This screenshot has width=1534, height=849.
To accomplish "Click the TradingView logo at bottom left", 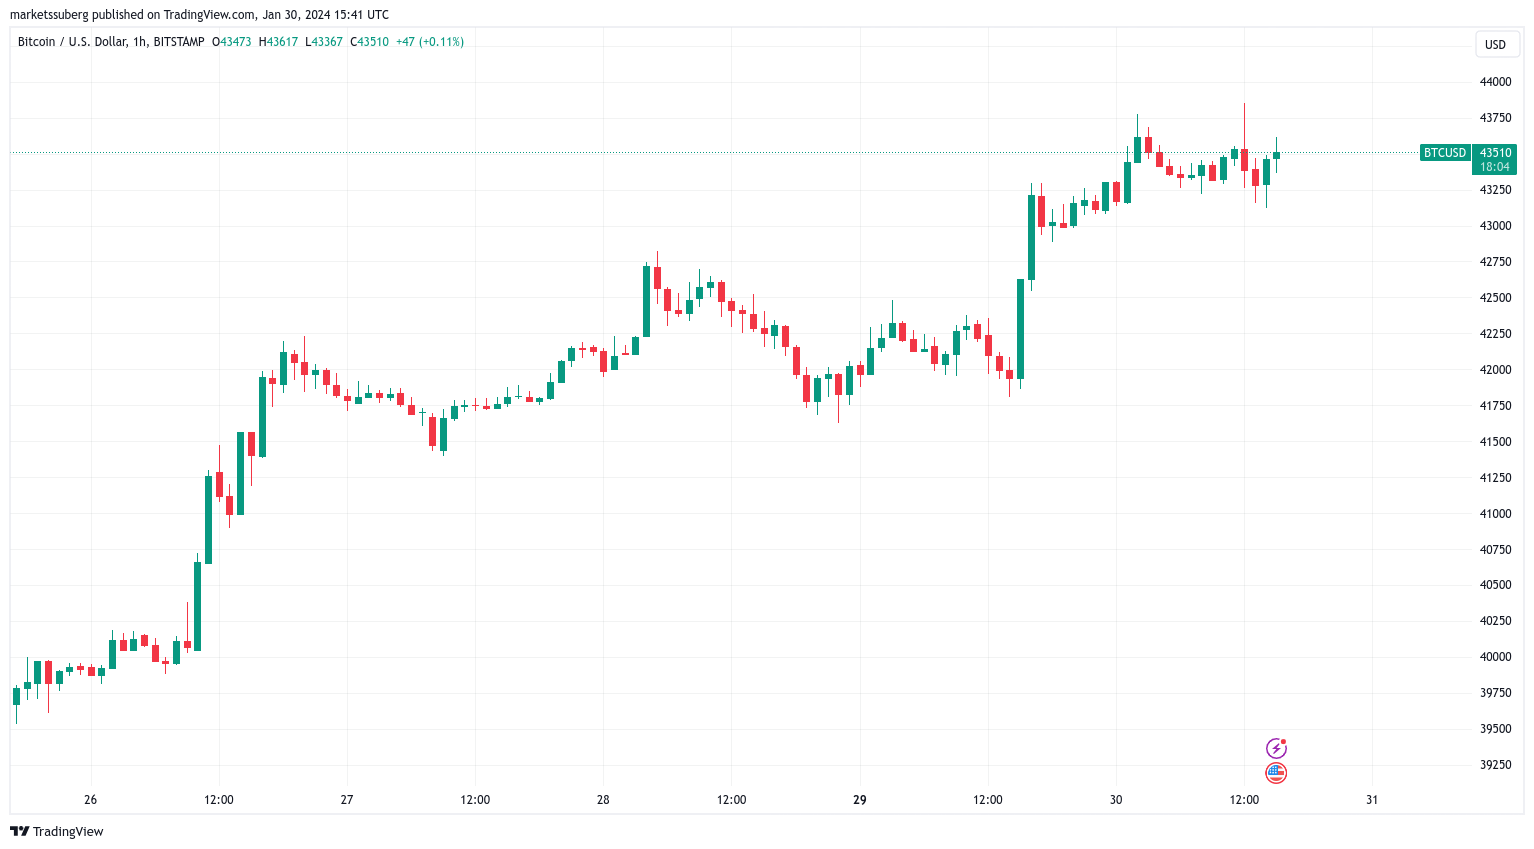I will point(57,831).
